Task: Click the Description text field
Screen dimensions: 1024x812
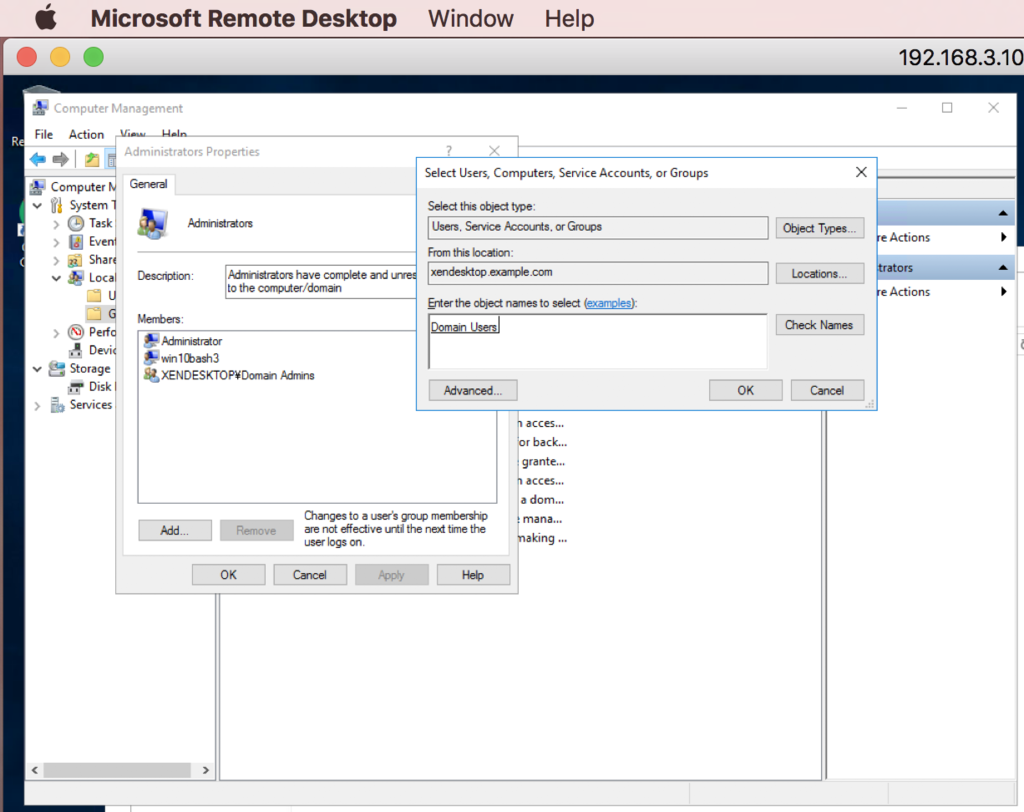Action: coord(321,282)
